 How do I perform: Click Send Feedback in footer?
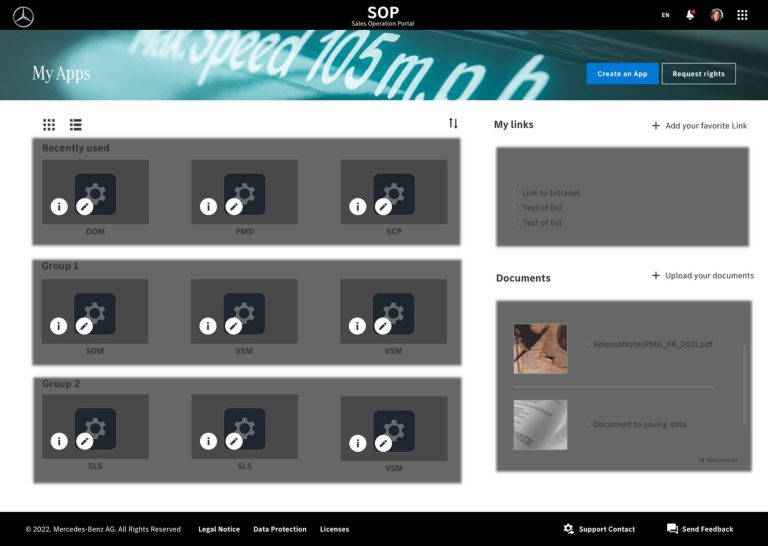700,529
